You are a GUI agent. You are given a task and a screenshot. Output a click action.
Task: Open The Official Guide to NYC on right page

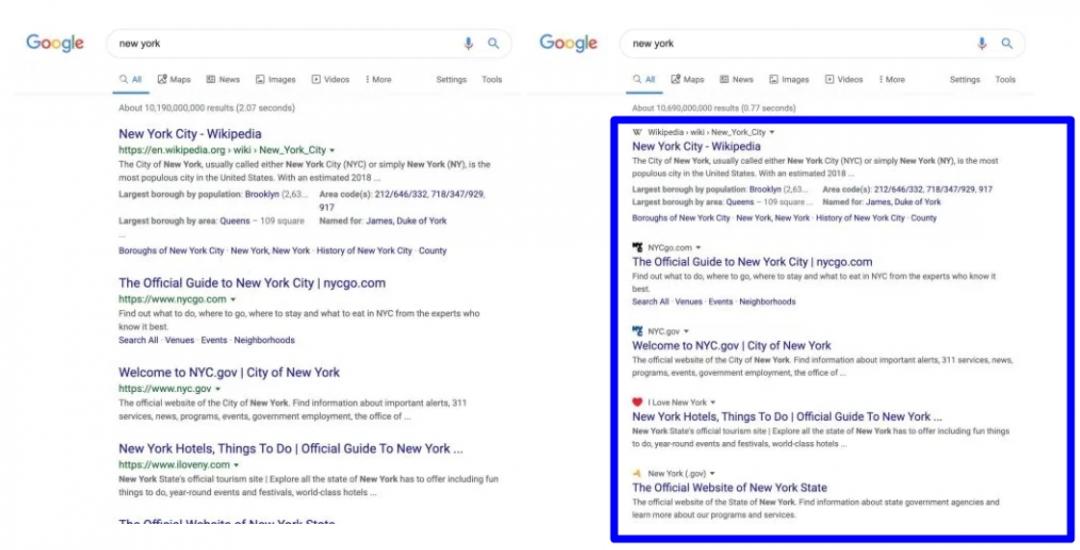pyautogui.click(x=752, y=262)
